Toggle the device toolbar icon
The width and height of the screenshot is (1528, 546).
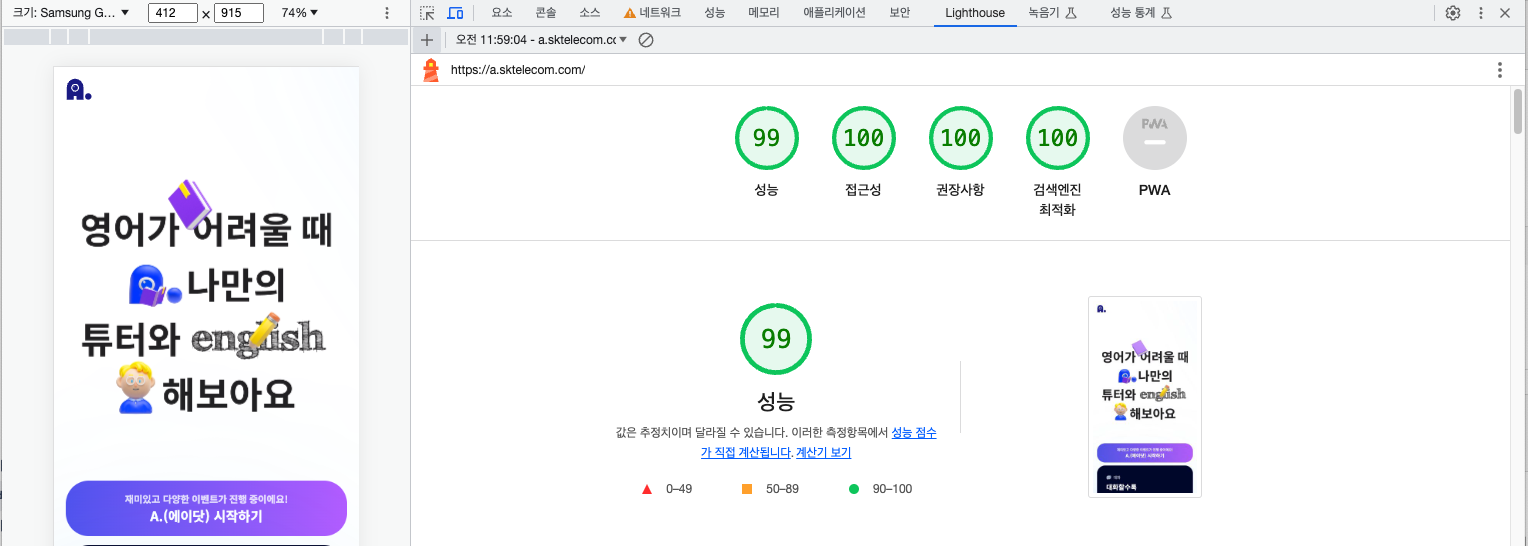455,13
